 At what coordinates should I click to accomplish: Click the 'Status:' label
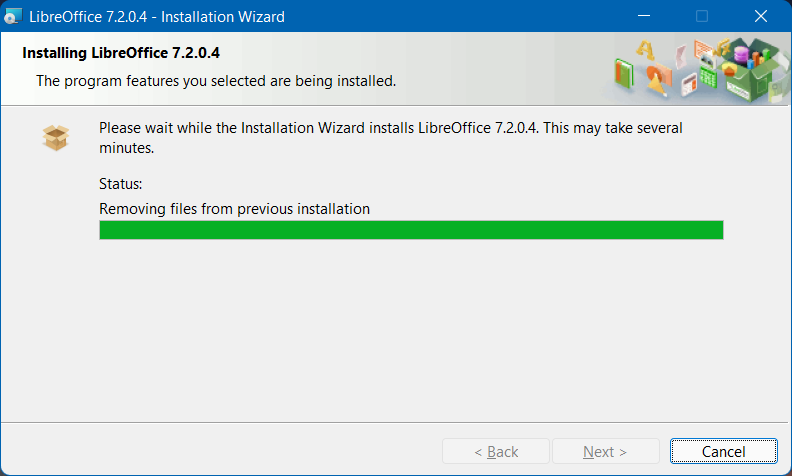coord(121,184)
